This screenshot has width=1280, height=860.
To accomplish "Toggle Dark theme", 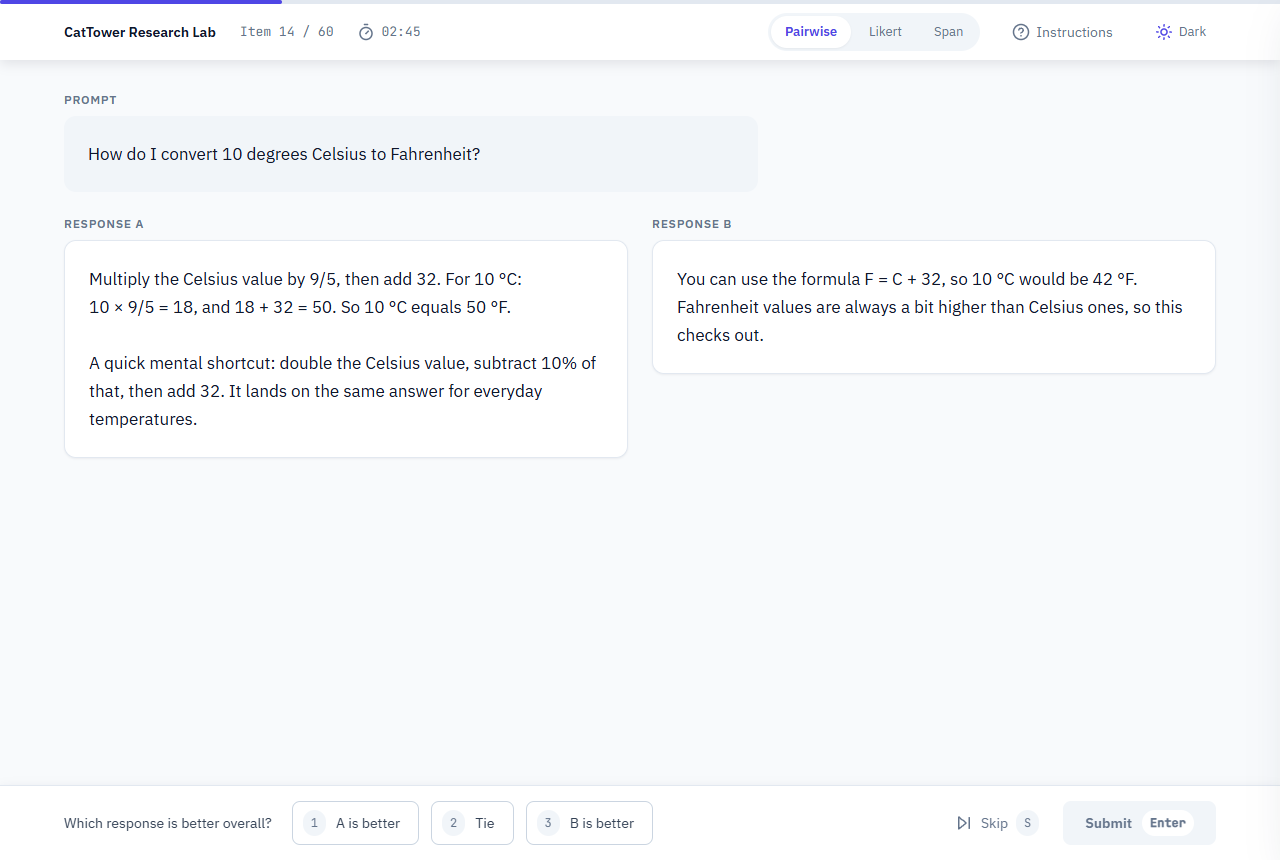I will click(1181, 32).
